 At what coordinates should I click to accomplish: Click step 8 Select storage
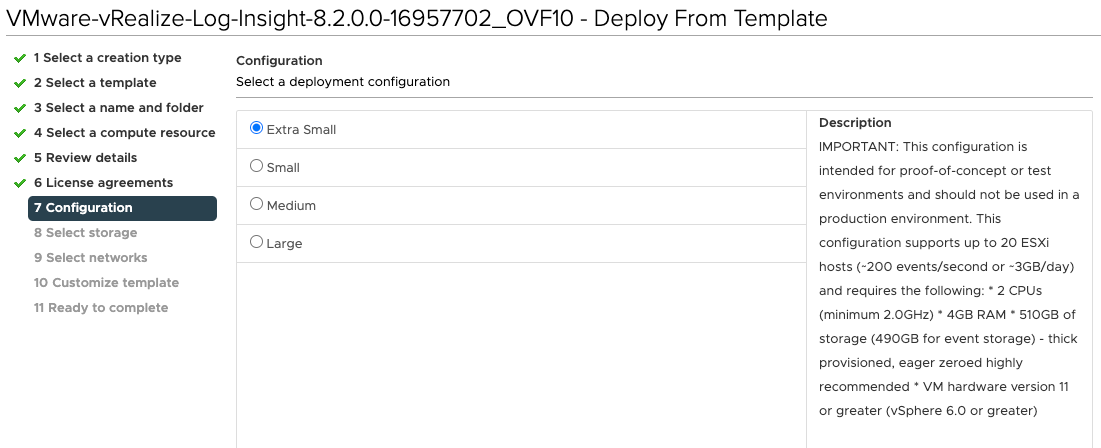point(85,233)
